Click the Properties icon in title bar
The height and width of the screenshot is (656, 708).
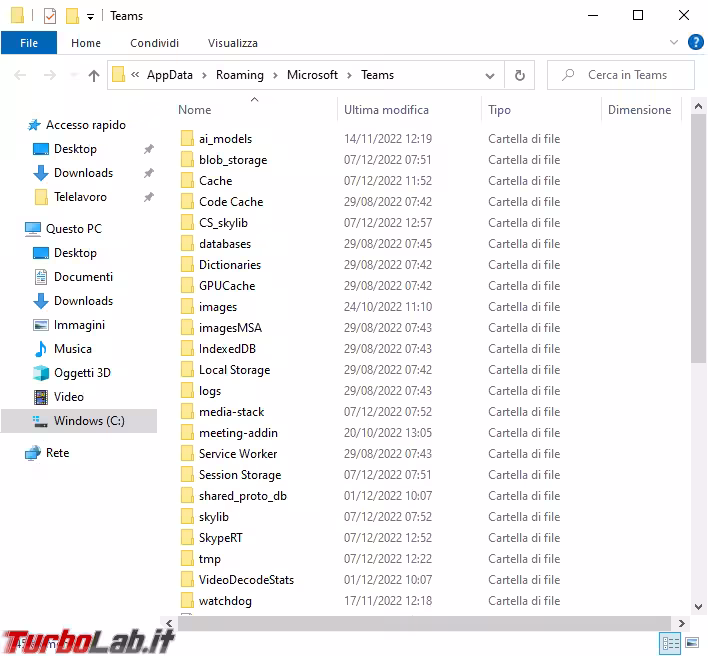pos(50,16)
